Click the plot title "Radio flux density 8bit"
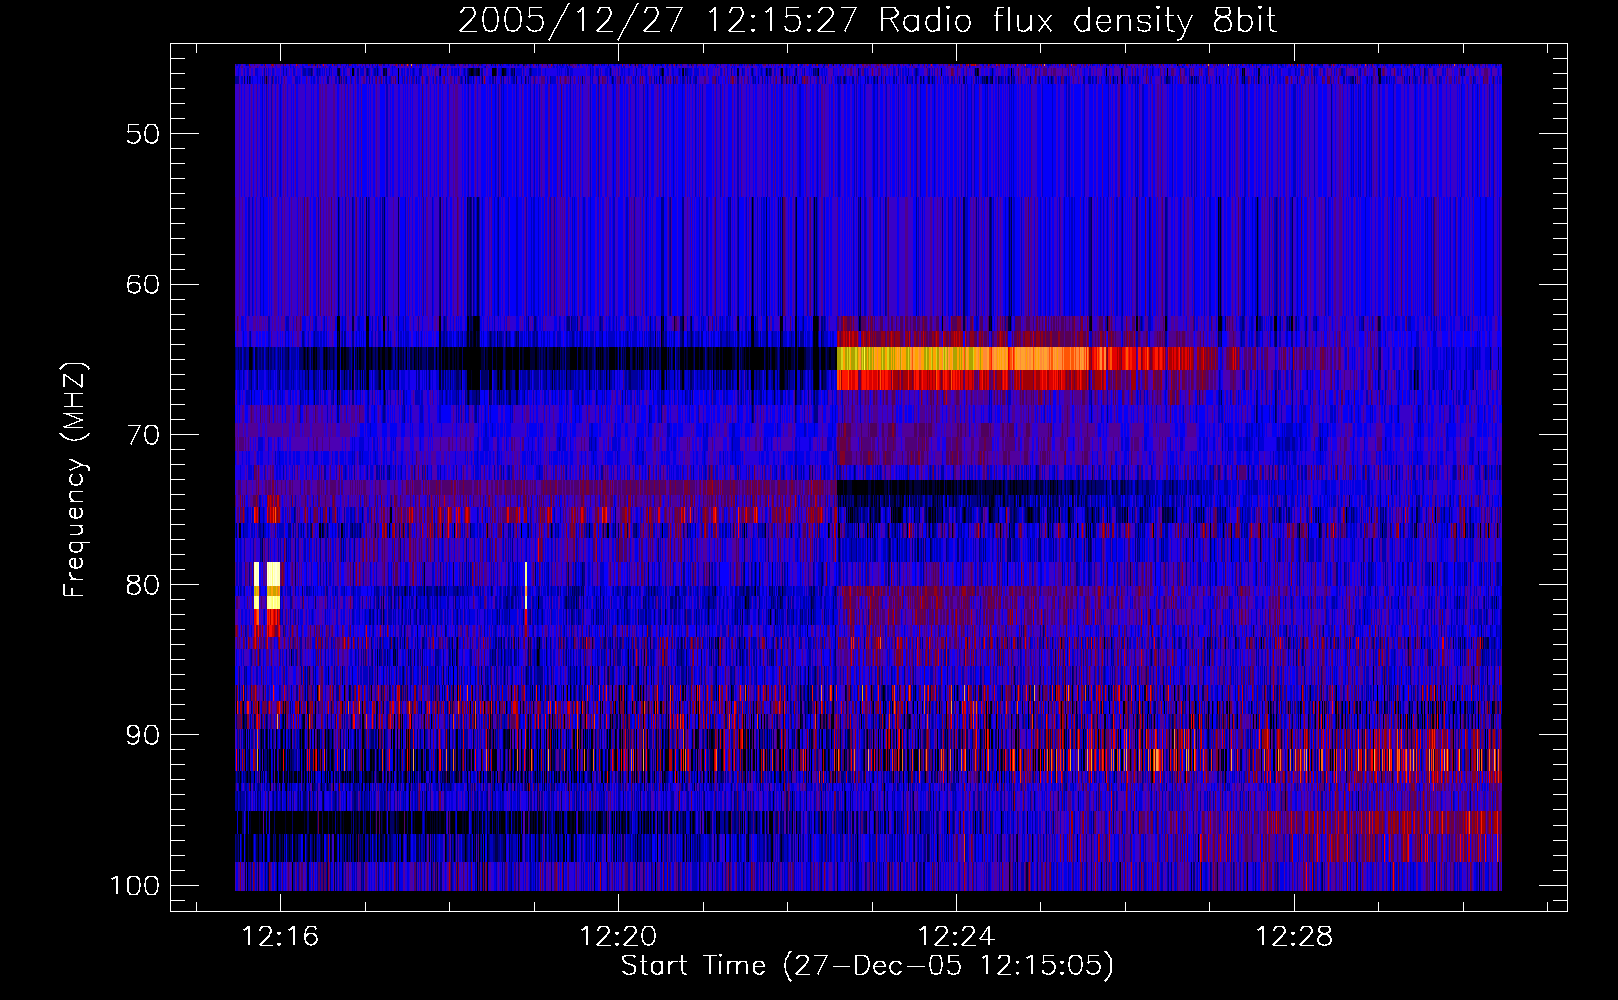Image resolution: width=1618 pixels, height=1000 pixels. 1078,21
